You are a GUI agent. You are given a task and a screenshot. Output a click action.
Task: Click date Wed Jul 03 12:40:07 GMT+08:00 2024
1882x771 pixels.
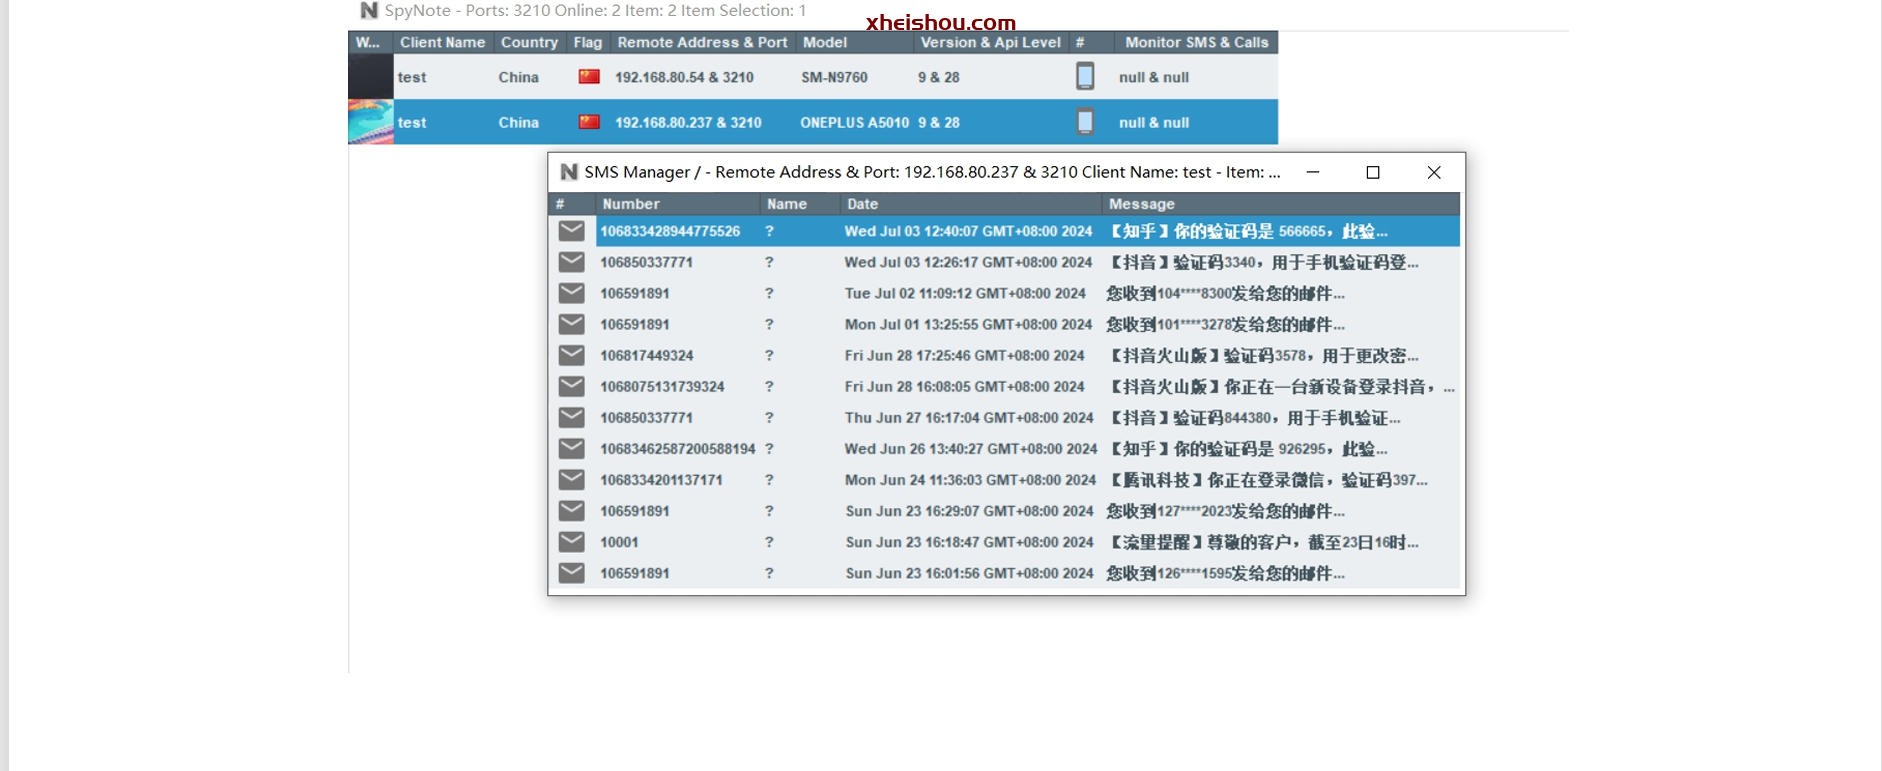pyautogui.click(x=968, y=231)
